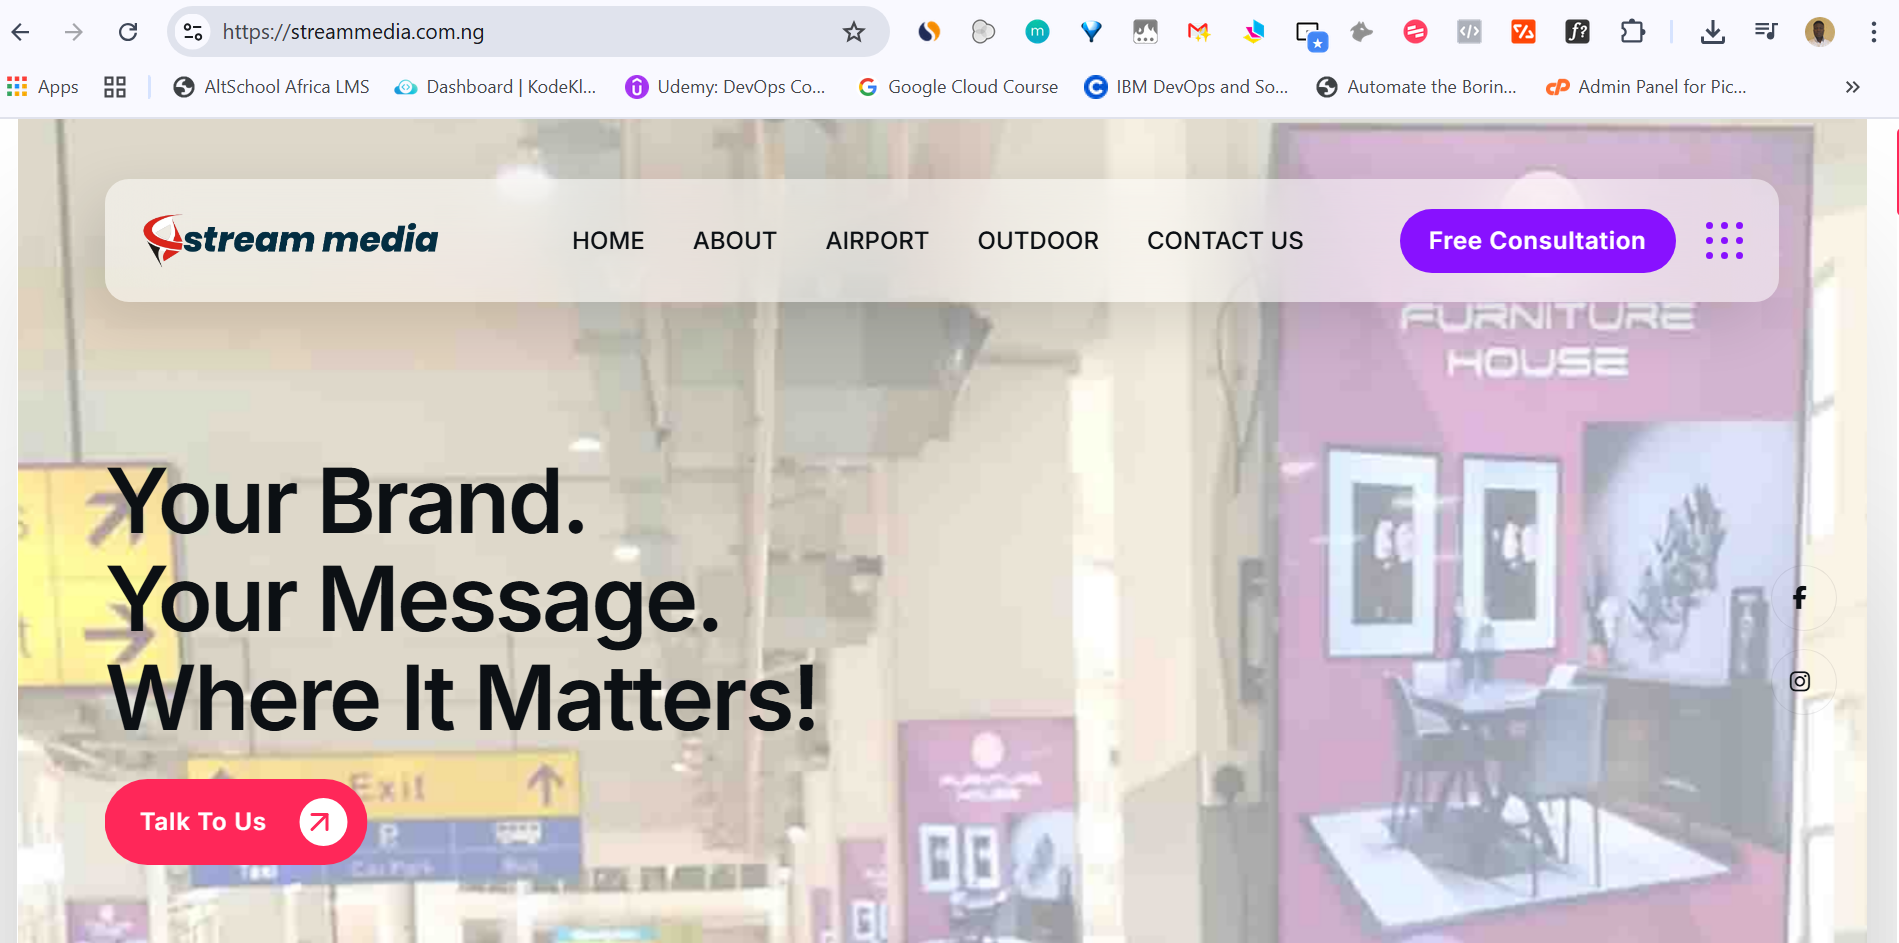The image size is (1899, 943).
Task: Click the Facebook social icon
Action: tap(1799, 598)
